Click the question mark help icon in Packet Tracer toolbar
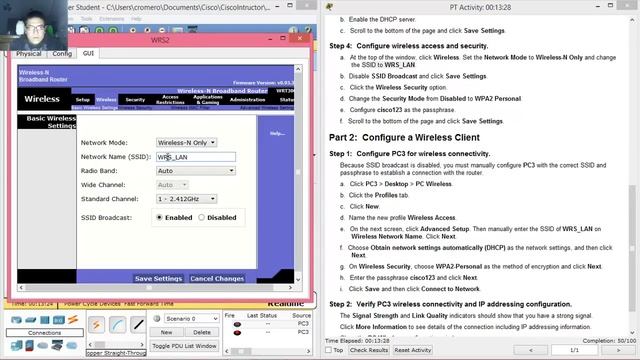This screenshot has height=360, width=640. coord(308,30)
